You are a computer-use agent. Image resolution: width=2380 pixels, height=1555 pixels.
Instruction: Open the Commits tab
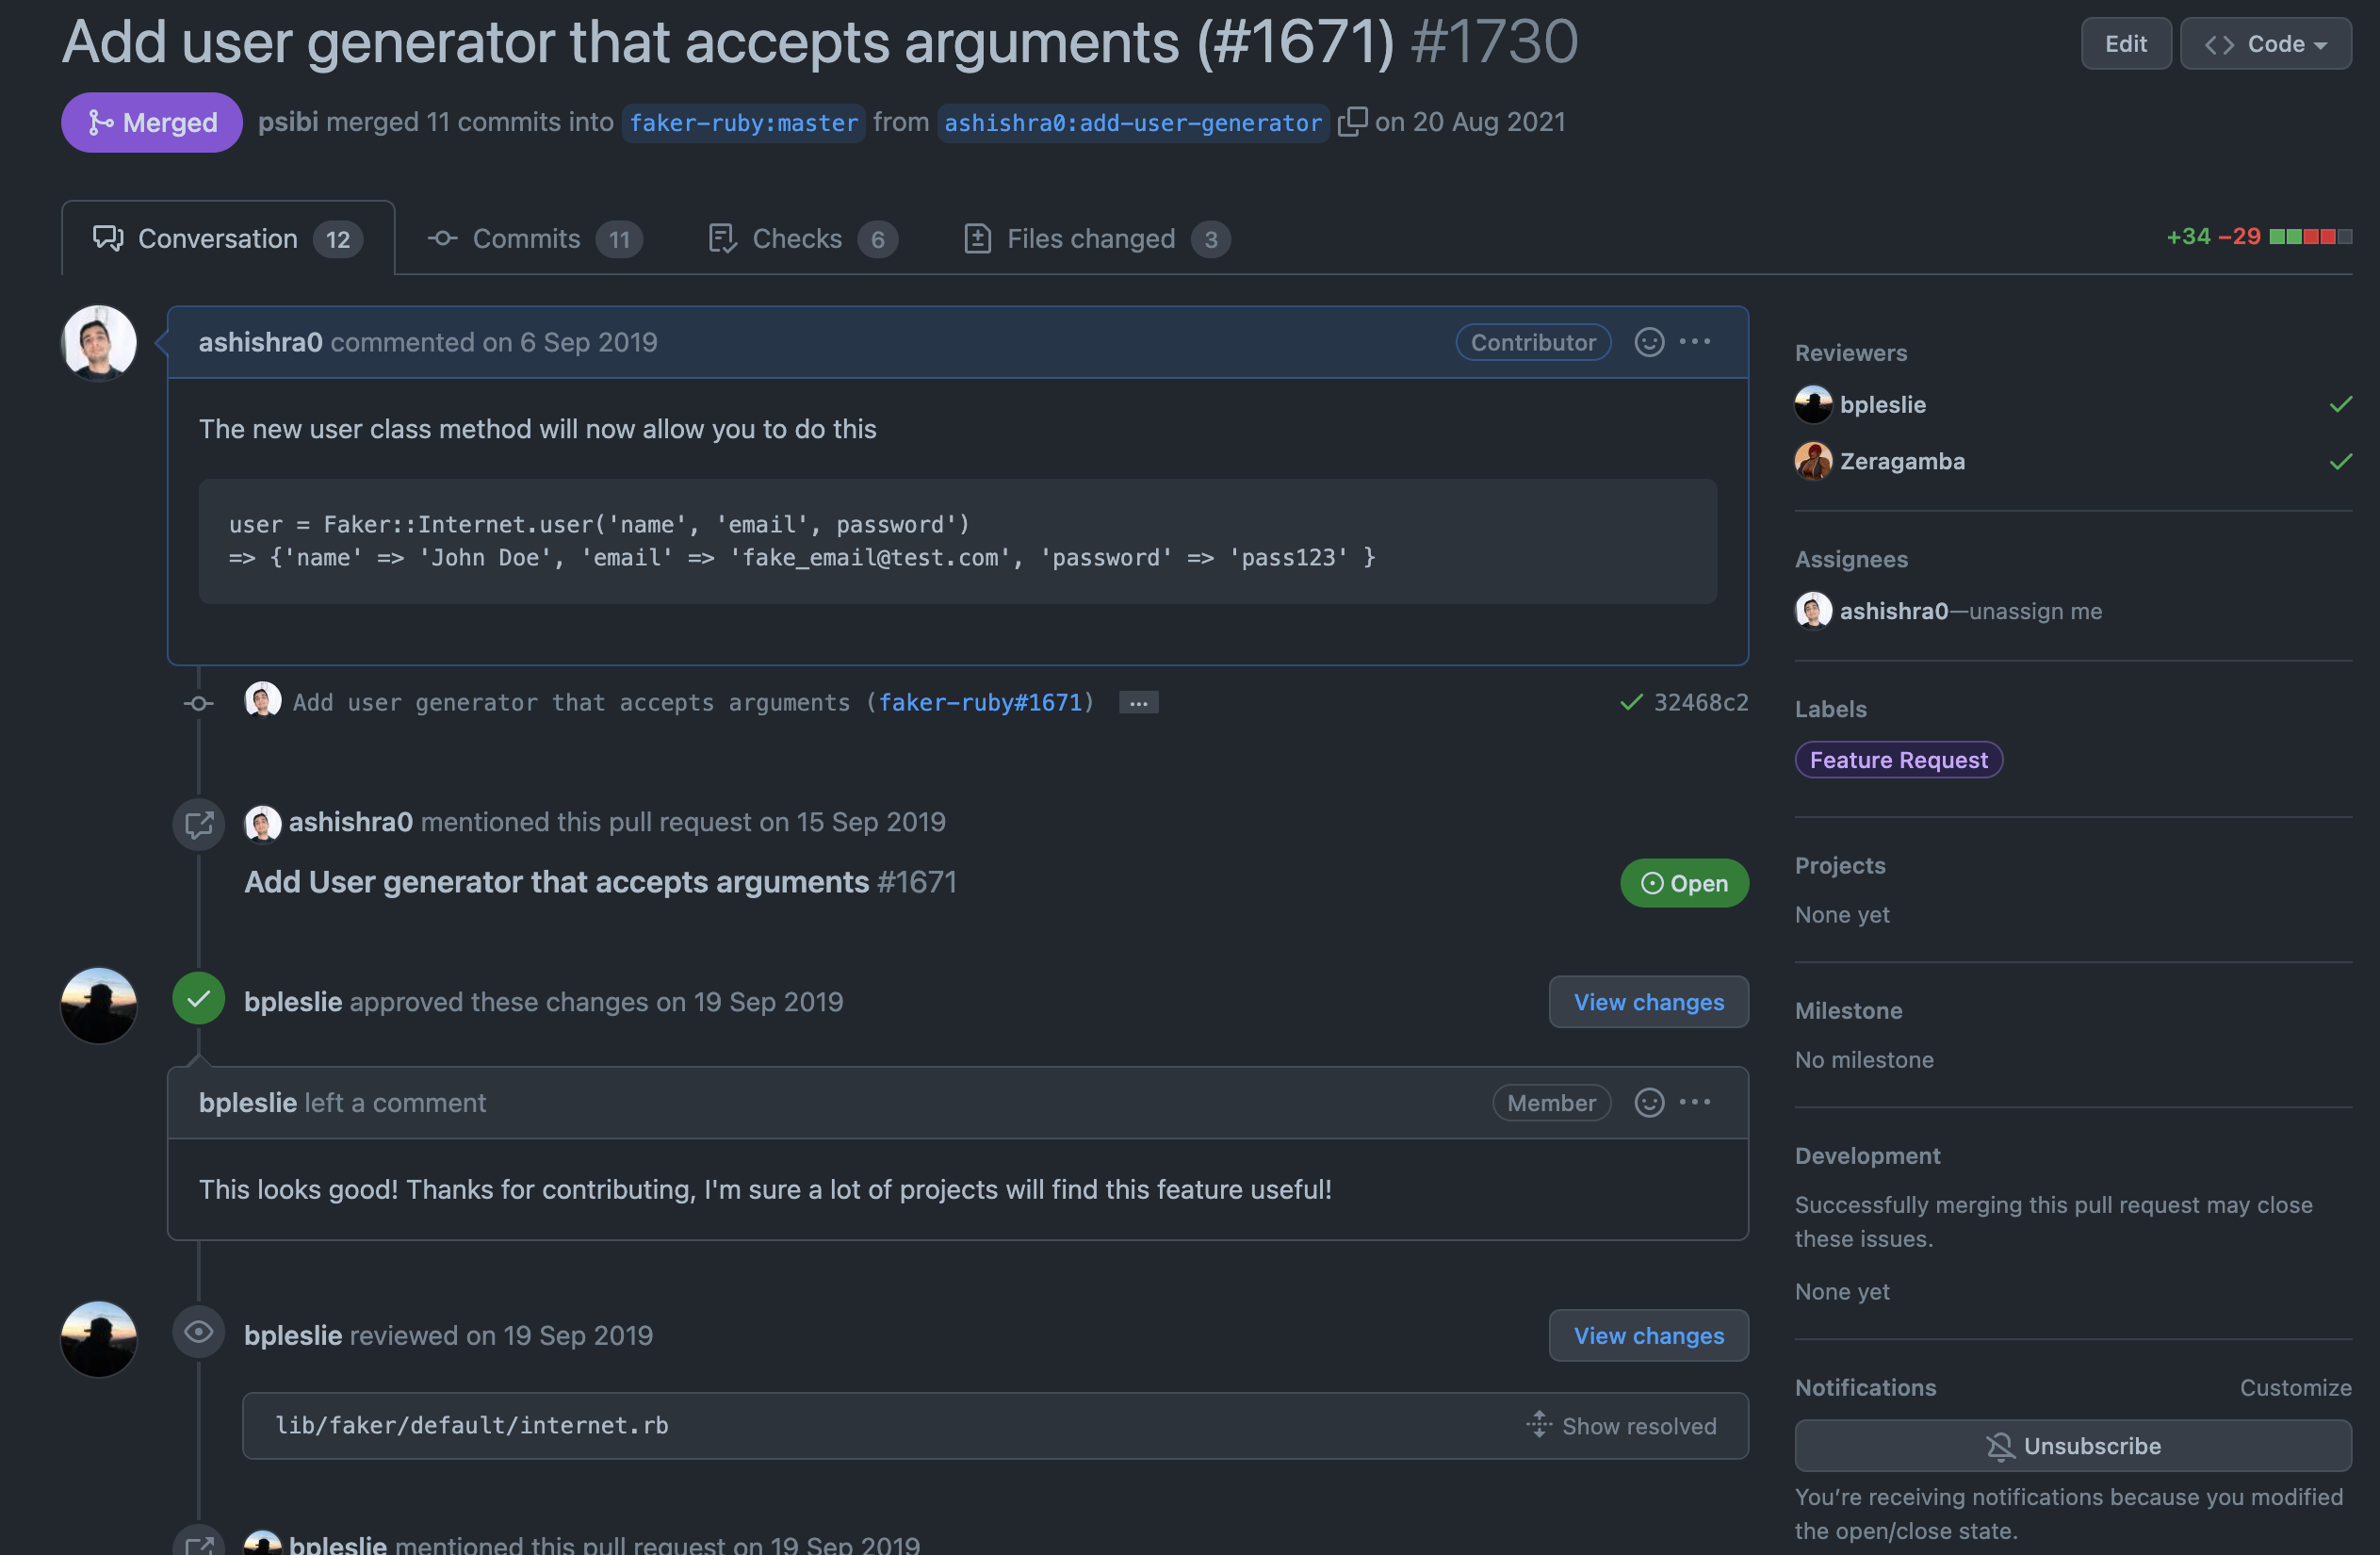pos(526,238)
